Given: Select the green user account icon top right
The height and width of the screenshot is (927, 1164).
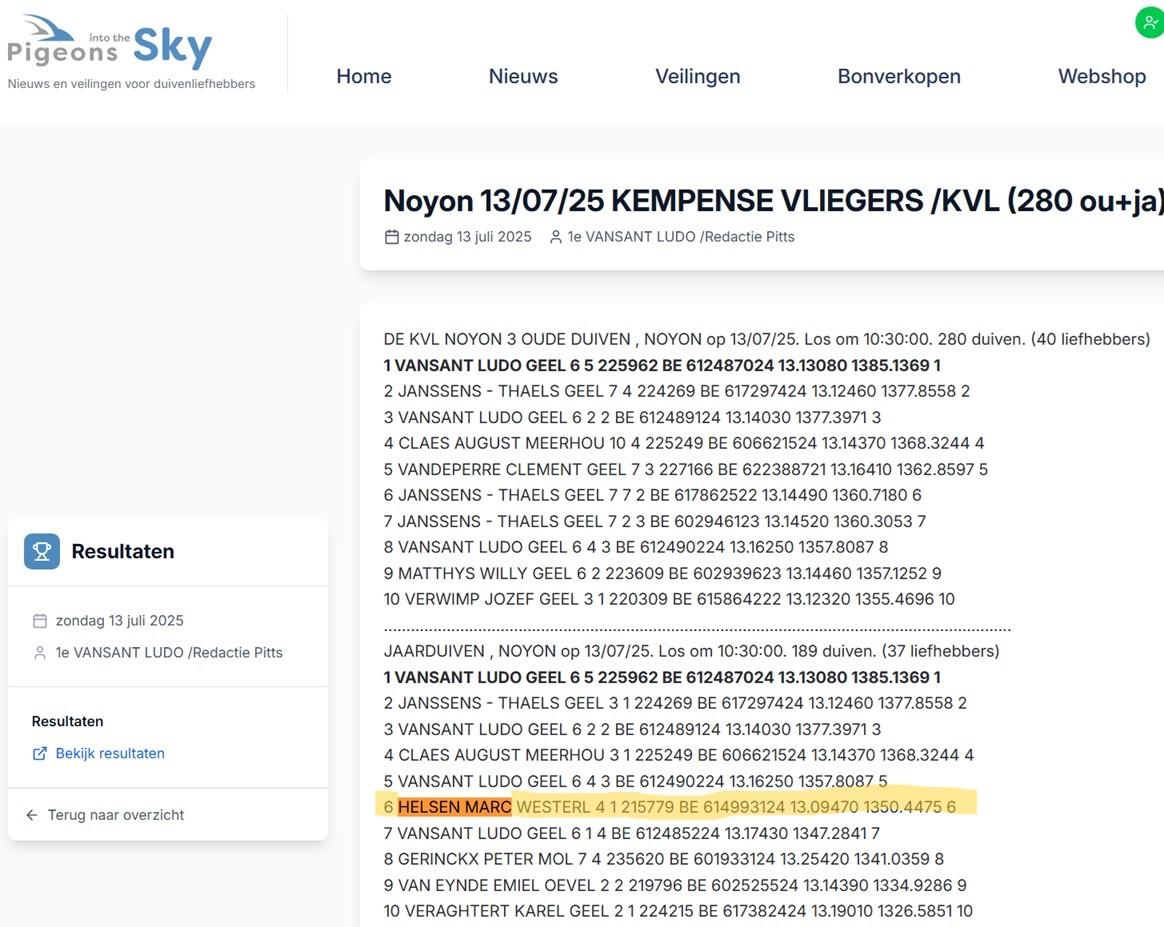Looking at the screenshot, I should 1148,20.
